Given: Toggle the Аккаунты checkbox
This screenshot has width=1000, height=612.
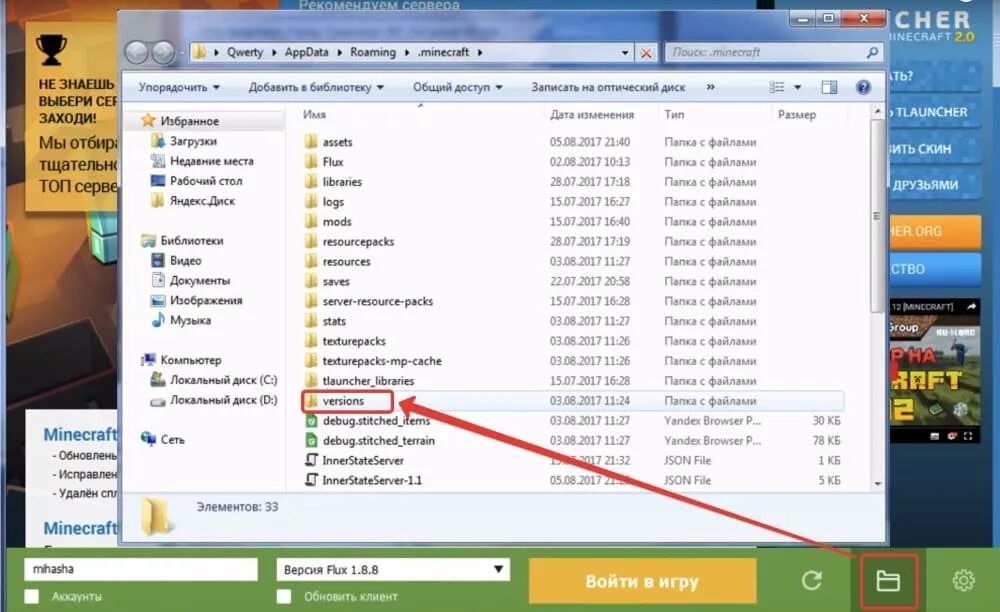Looking at the screenshot, I should [31, 597].
